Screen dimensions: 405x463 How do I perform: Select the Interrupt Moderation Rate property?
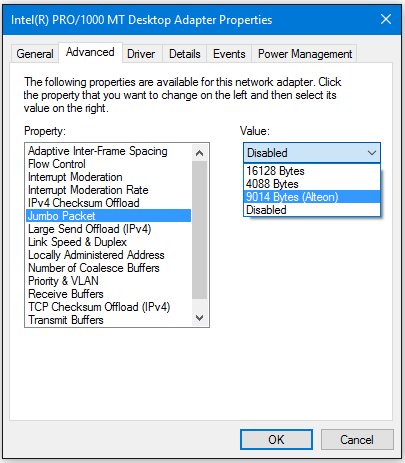(108, 190)
